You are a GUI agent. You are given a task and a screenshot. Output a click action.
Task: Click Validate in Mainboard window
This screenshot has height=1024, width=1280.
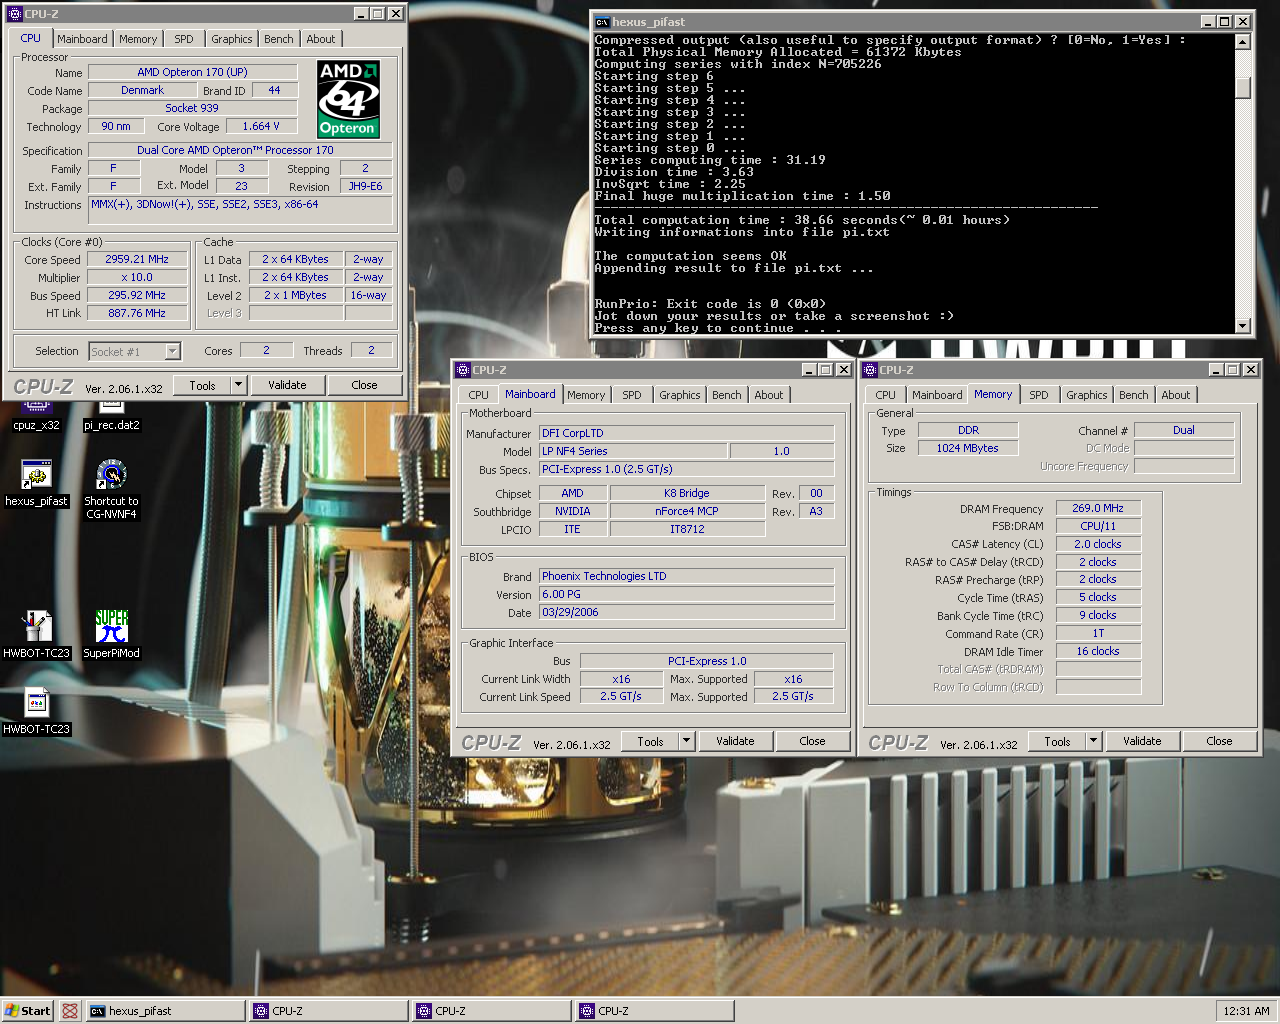coord(735,741)
